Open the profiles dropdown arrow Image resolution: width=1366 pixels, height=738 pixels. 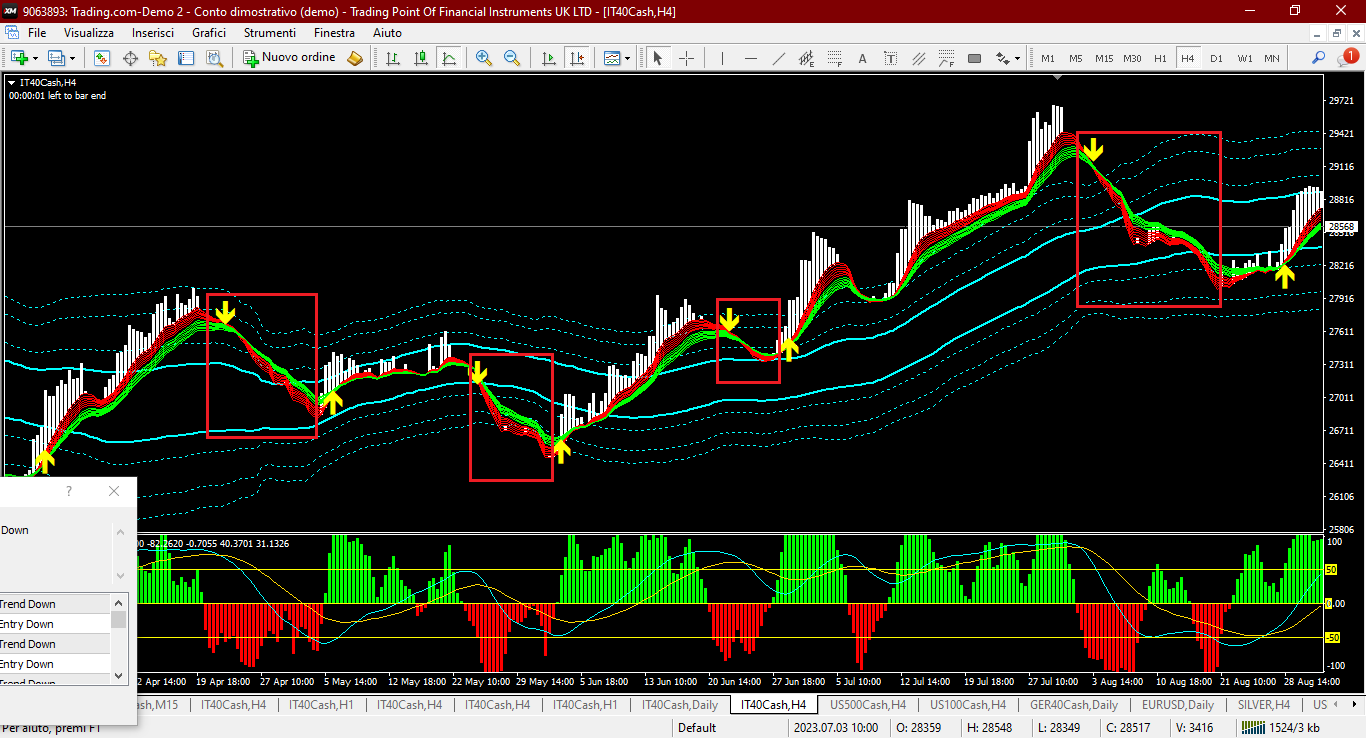click(x=73, y=59)
